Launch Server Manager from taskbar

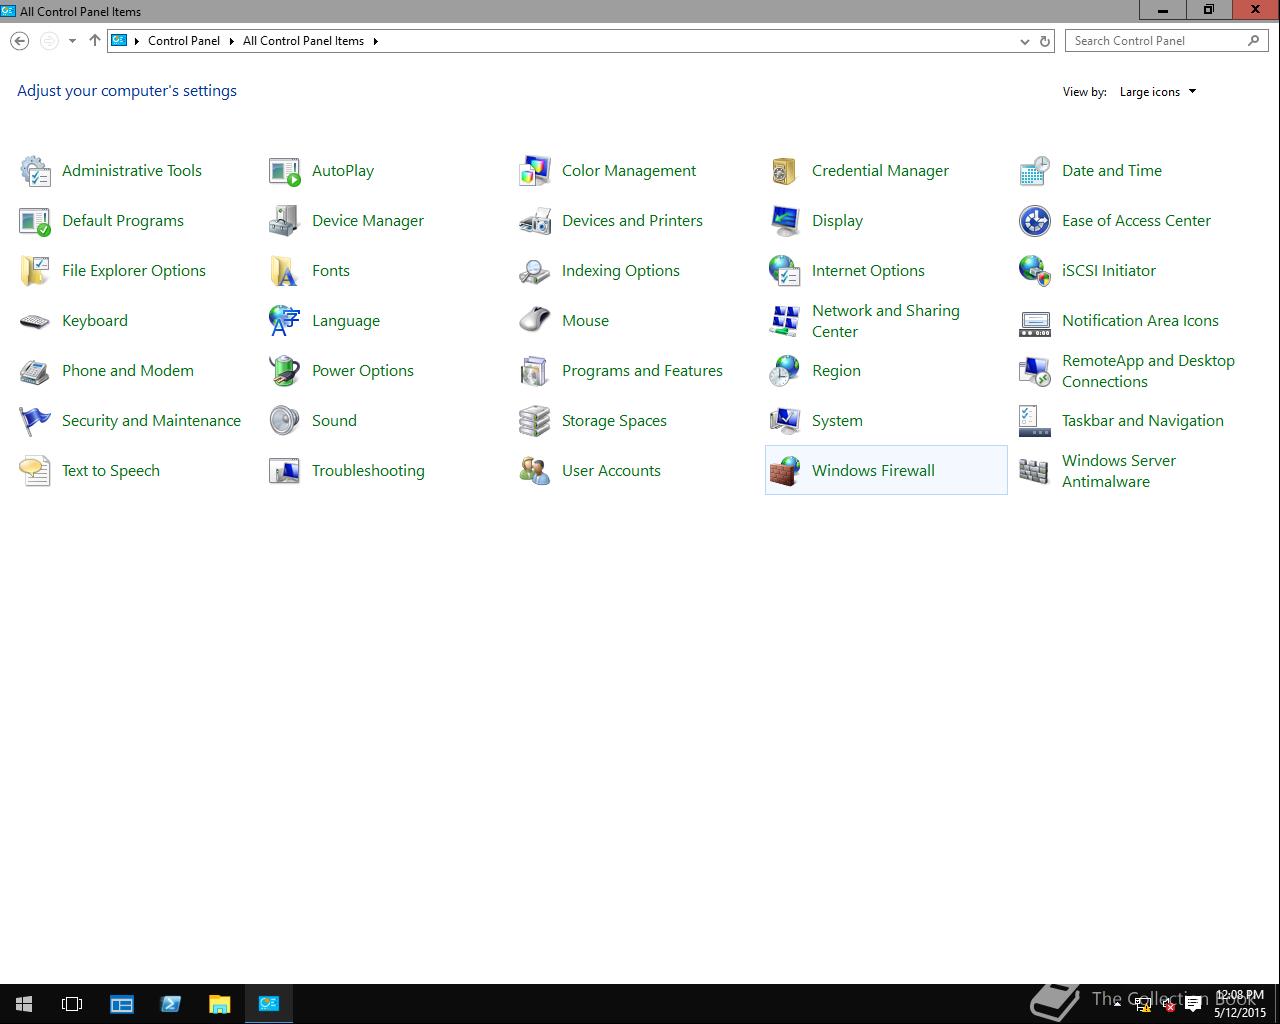[x=122, y=1004]
